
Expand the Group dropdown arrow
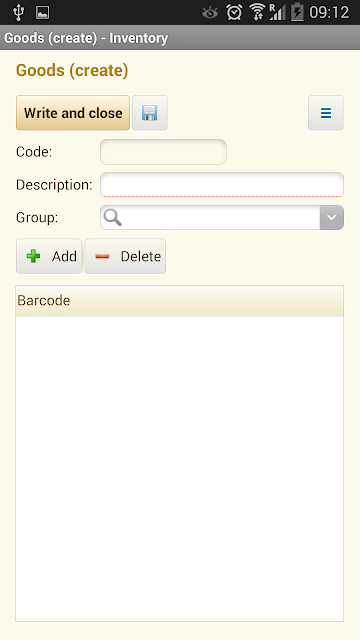pos(332,218)
